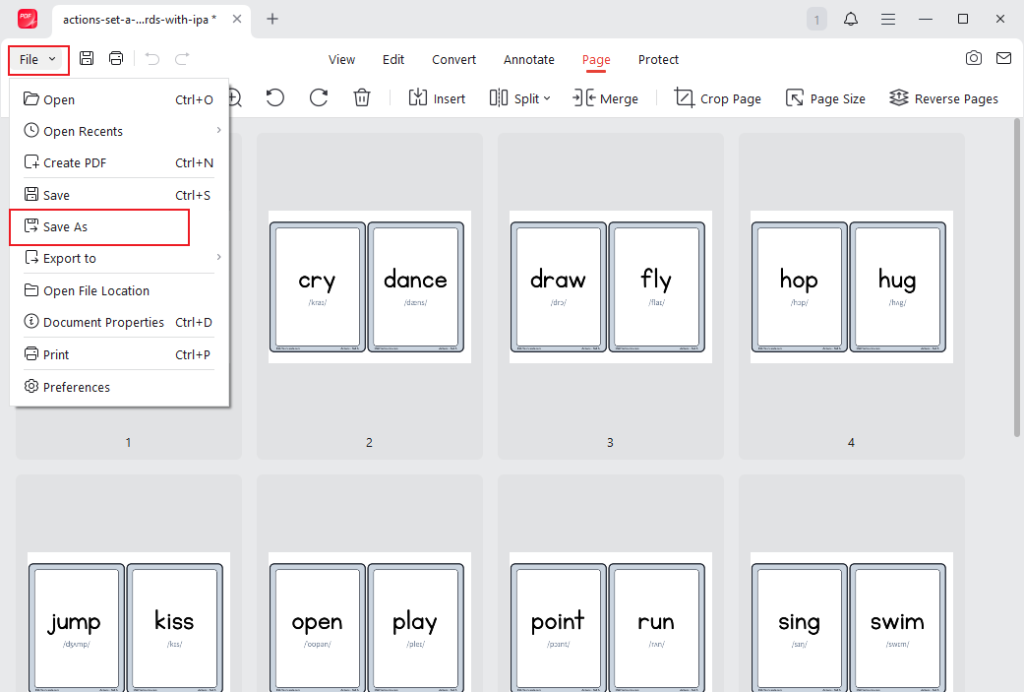Select the Page tab
1024x692 pixels.
tap(596, 59)
